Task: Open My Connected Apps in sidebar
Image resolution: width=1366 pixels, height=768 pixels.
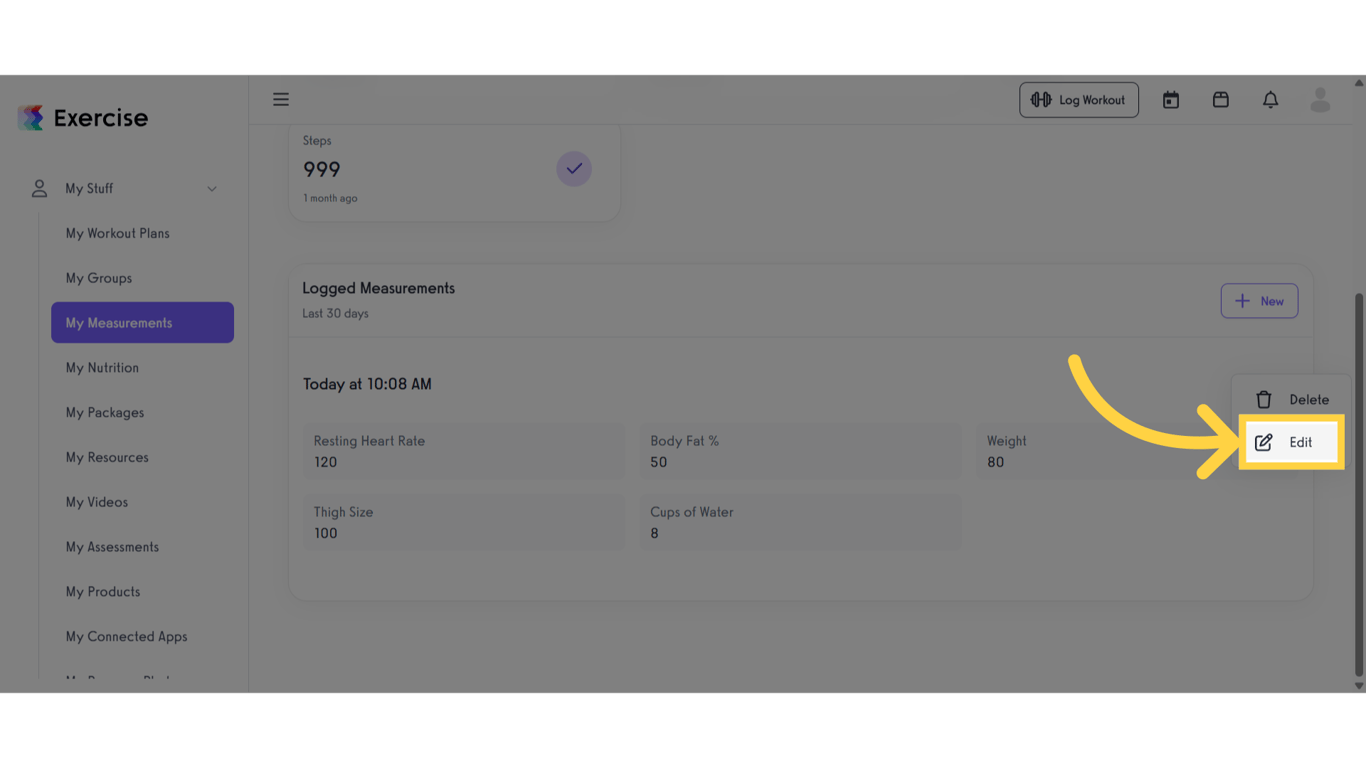Action: point(126,636)
